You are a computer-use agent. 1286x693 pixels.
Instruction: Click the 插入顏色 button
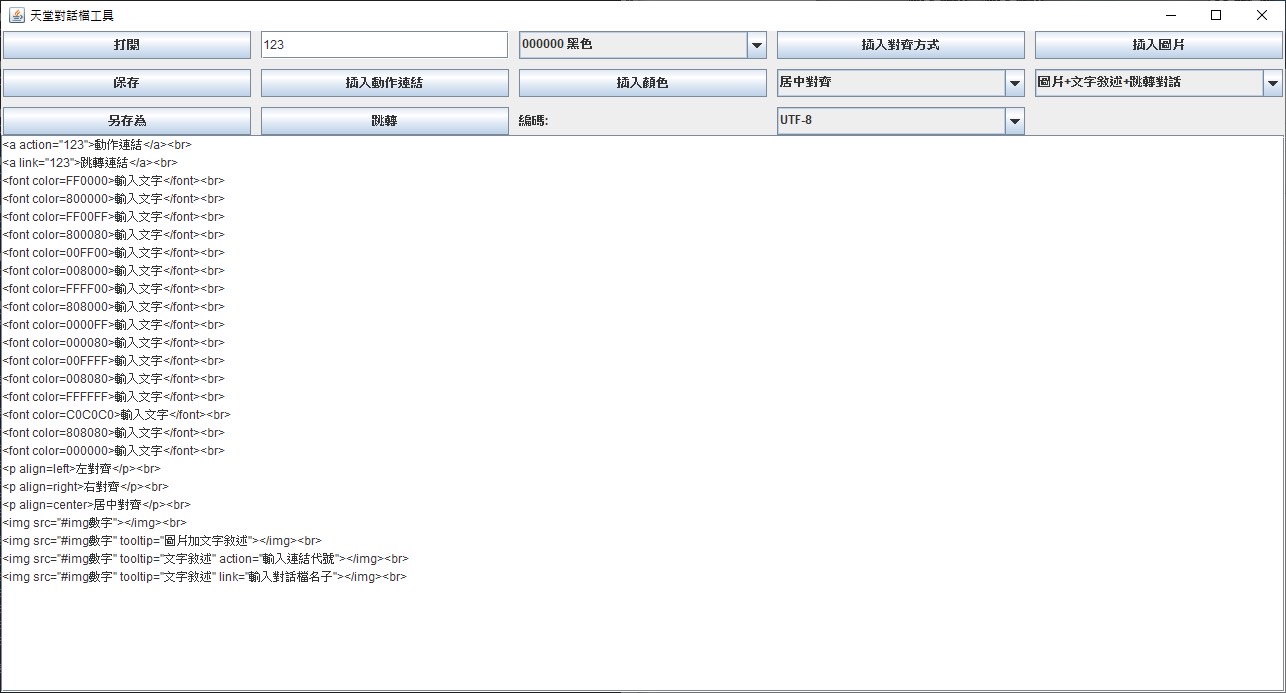coord(643,83)
